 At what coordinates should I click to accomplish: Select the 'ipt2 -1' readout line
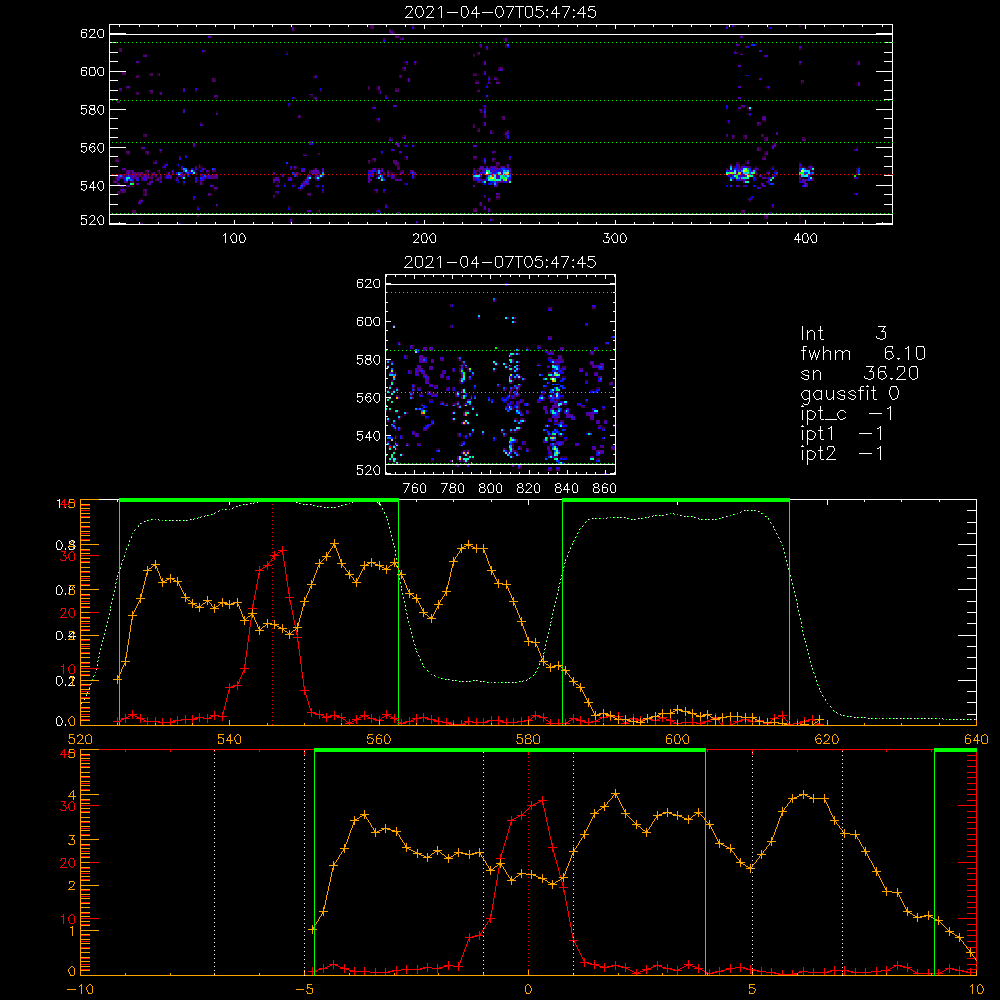click(842, 453)
